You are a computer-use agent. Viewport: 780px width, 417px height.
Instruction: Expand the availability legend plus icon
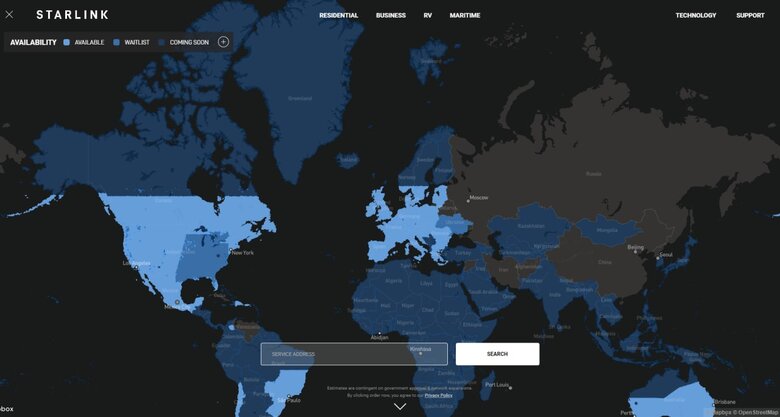[223, 42]
